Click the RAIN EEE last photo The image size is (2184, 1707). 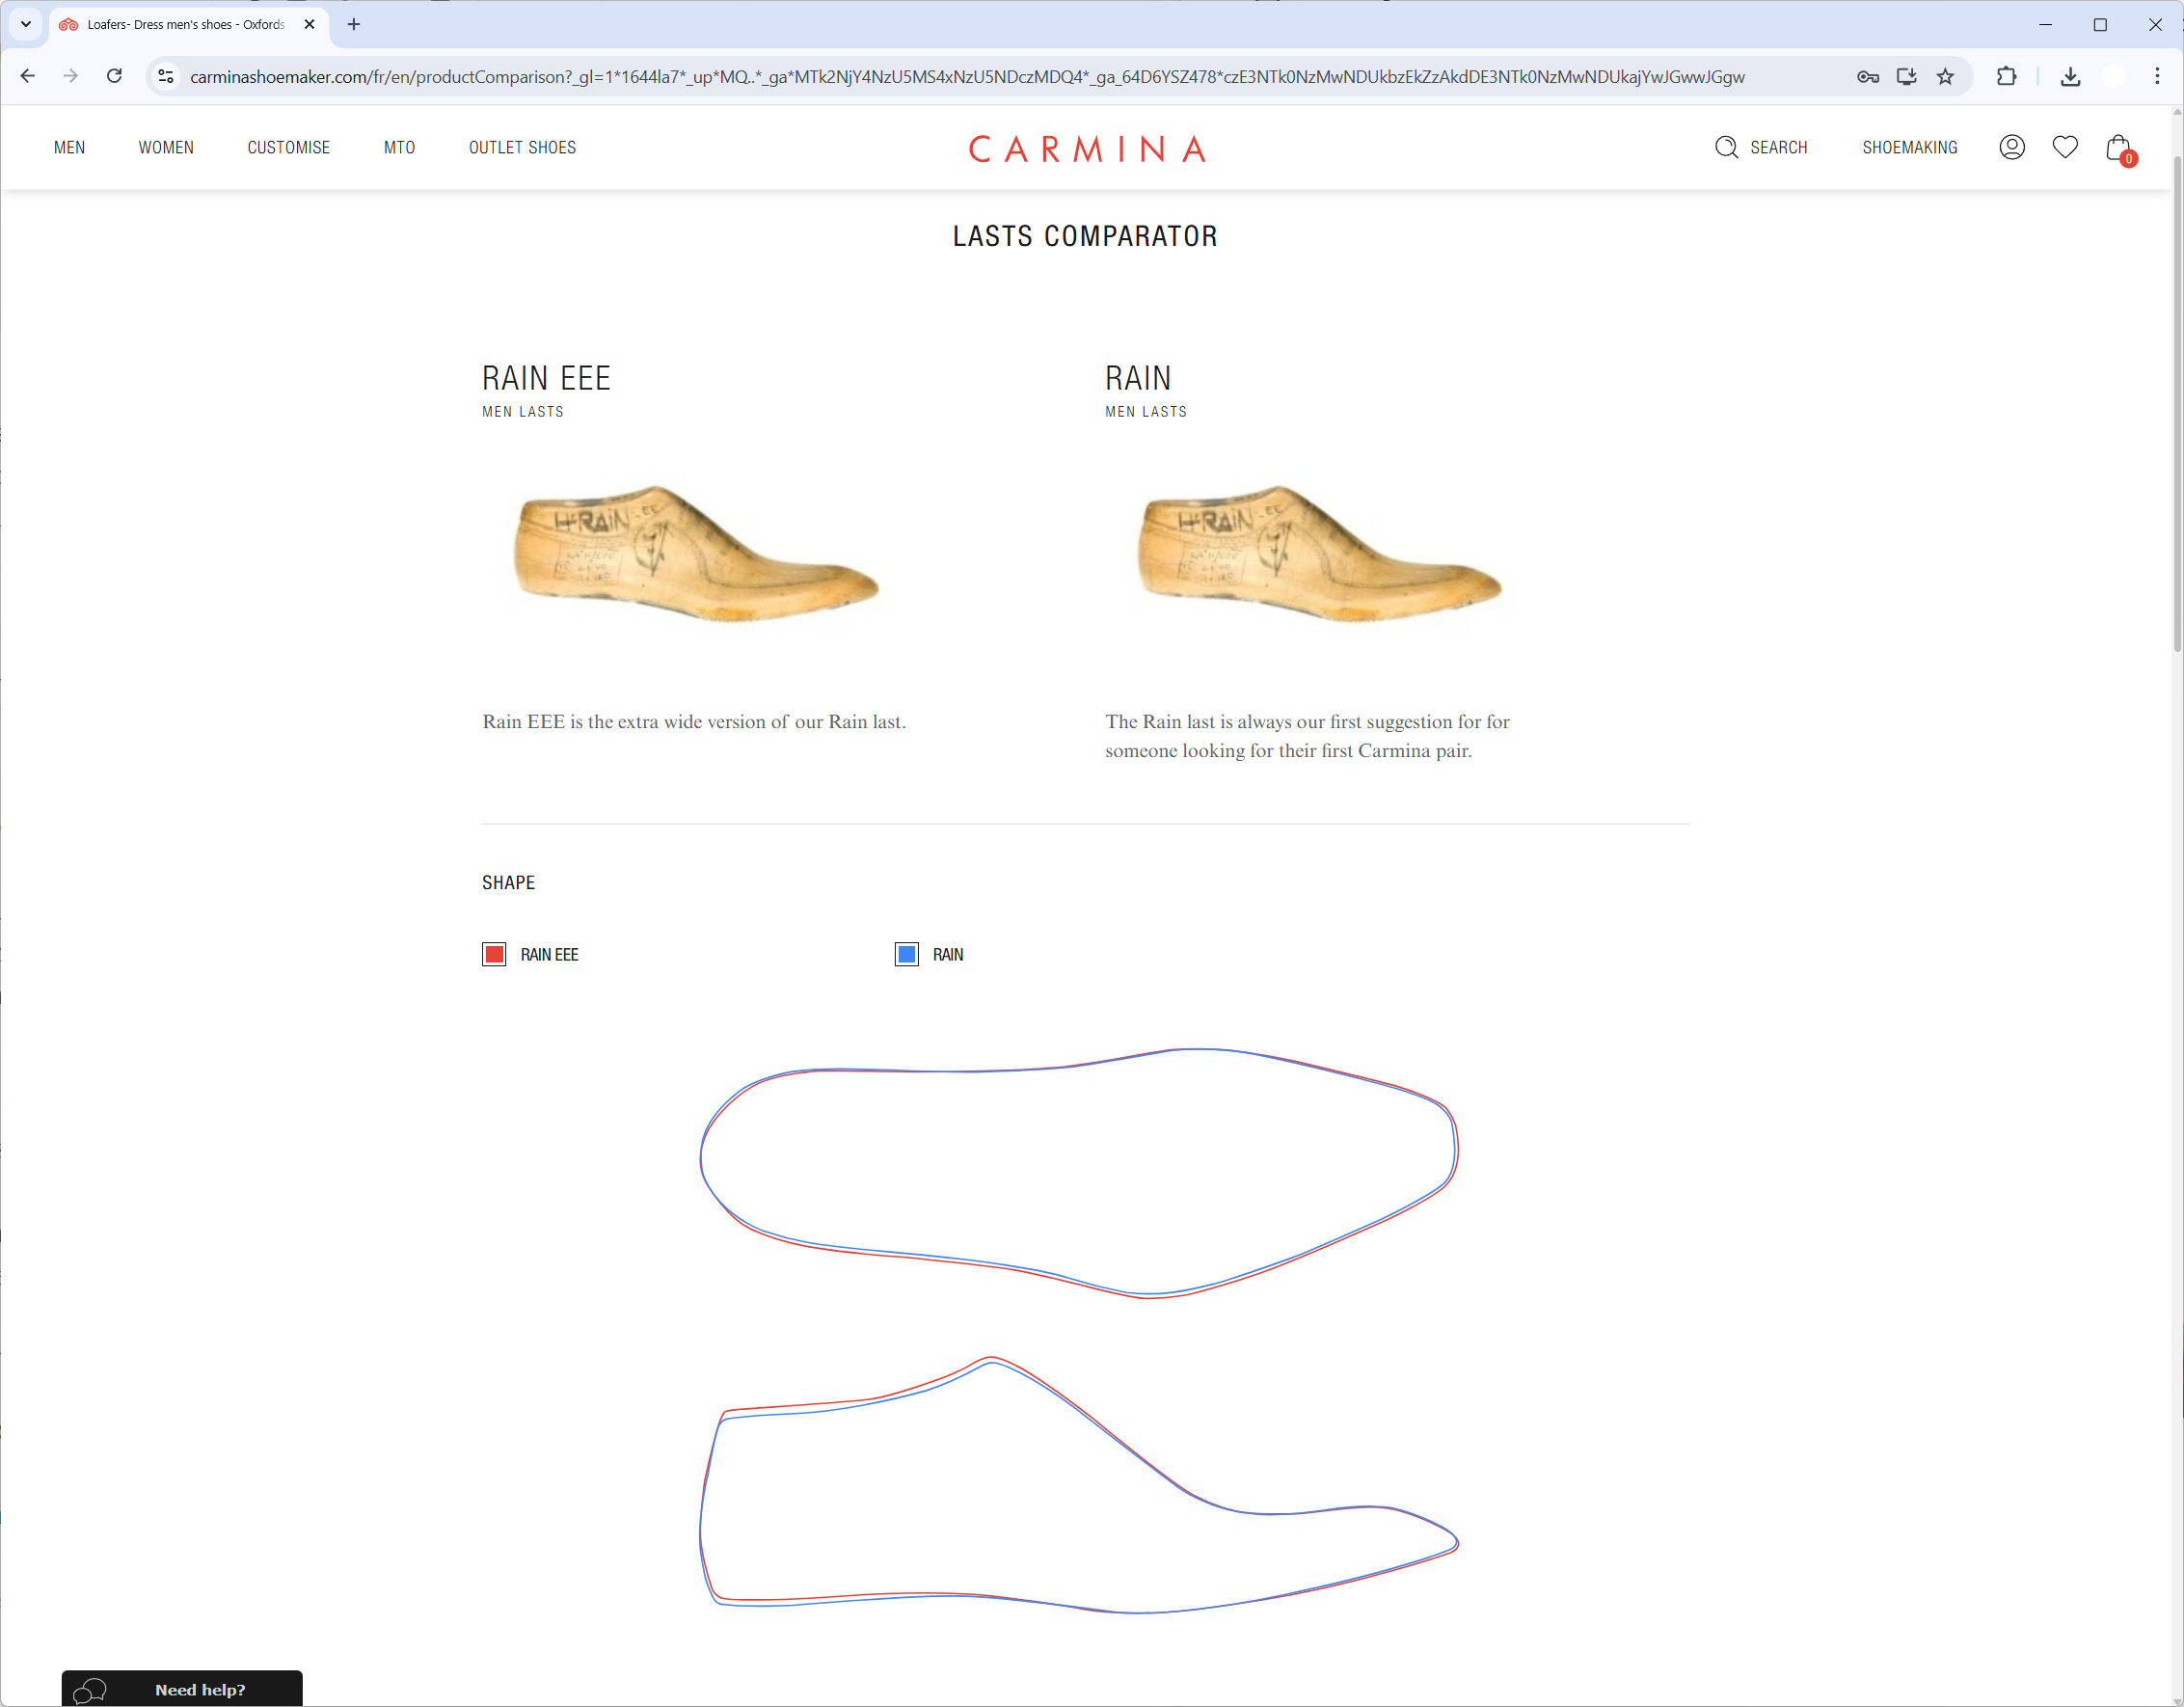tap(696, 553)
